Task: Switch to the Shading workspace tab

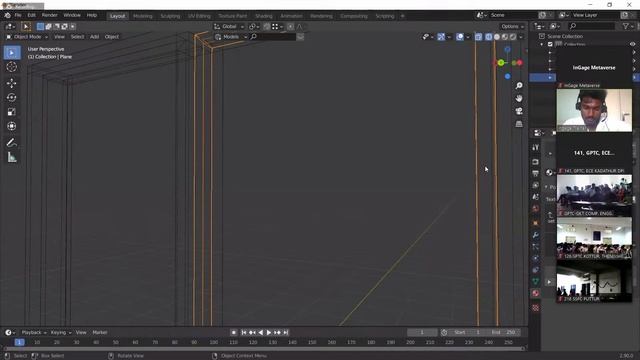Action: pyautogui.click(x=264, y=16)
